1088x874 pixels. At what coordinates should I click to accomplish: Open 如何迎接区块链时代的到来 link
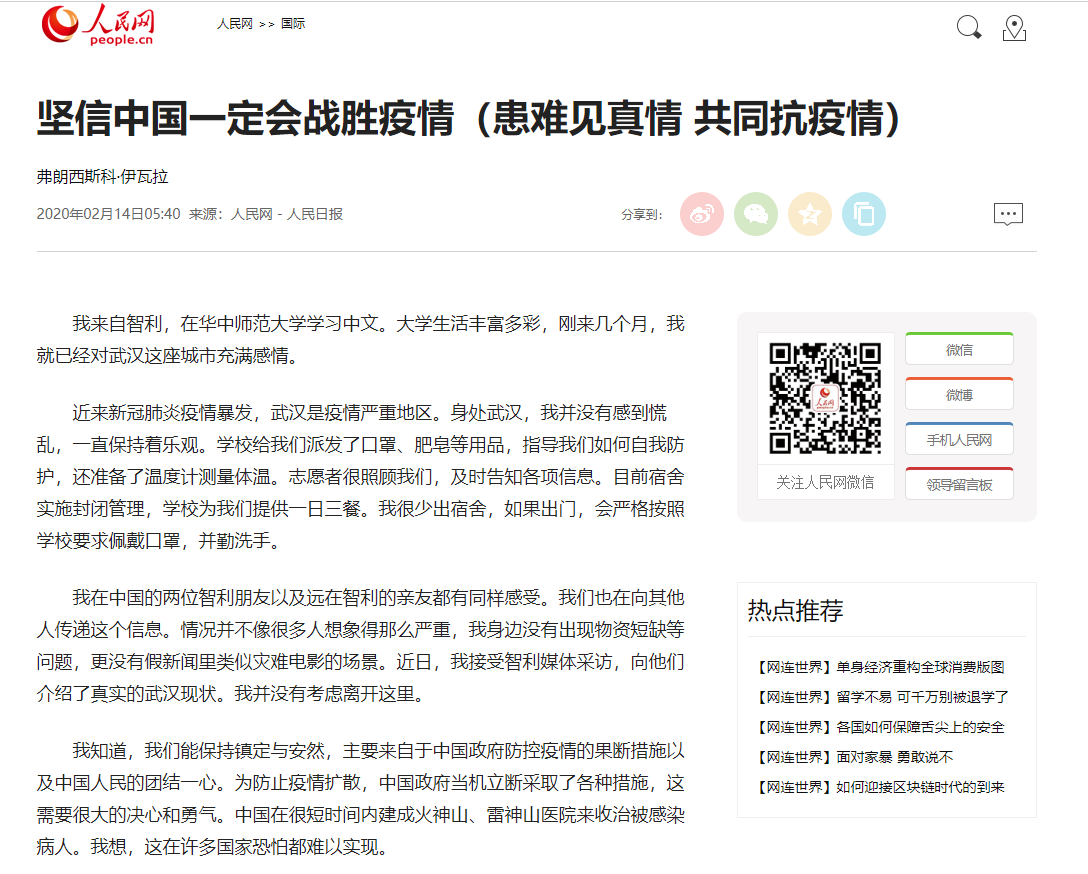pyautogui.click(x=920, y=787)
